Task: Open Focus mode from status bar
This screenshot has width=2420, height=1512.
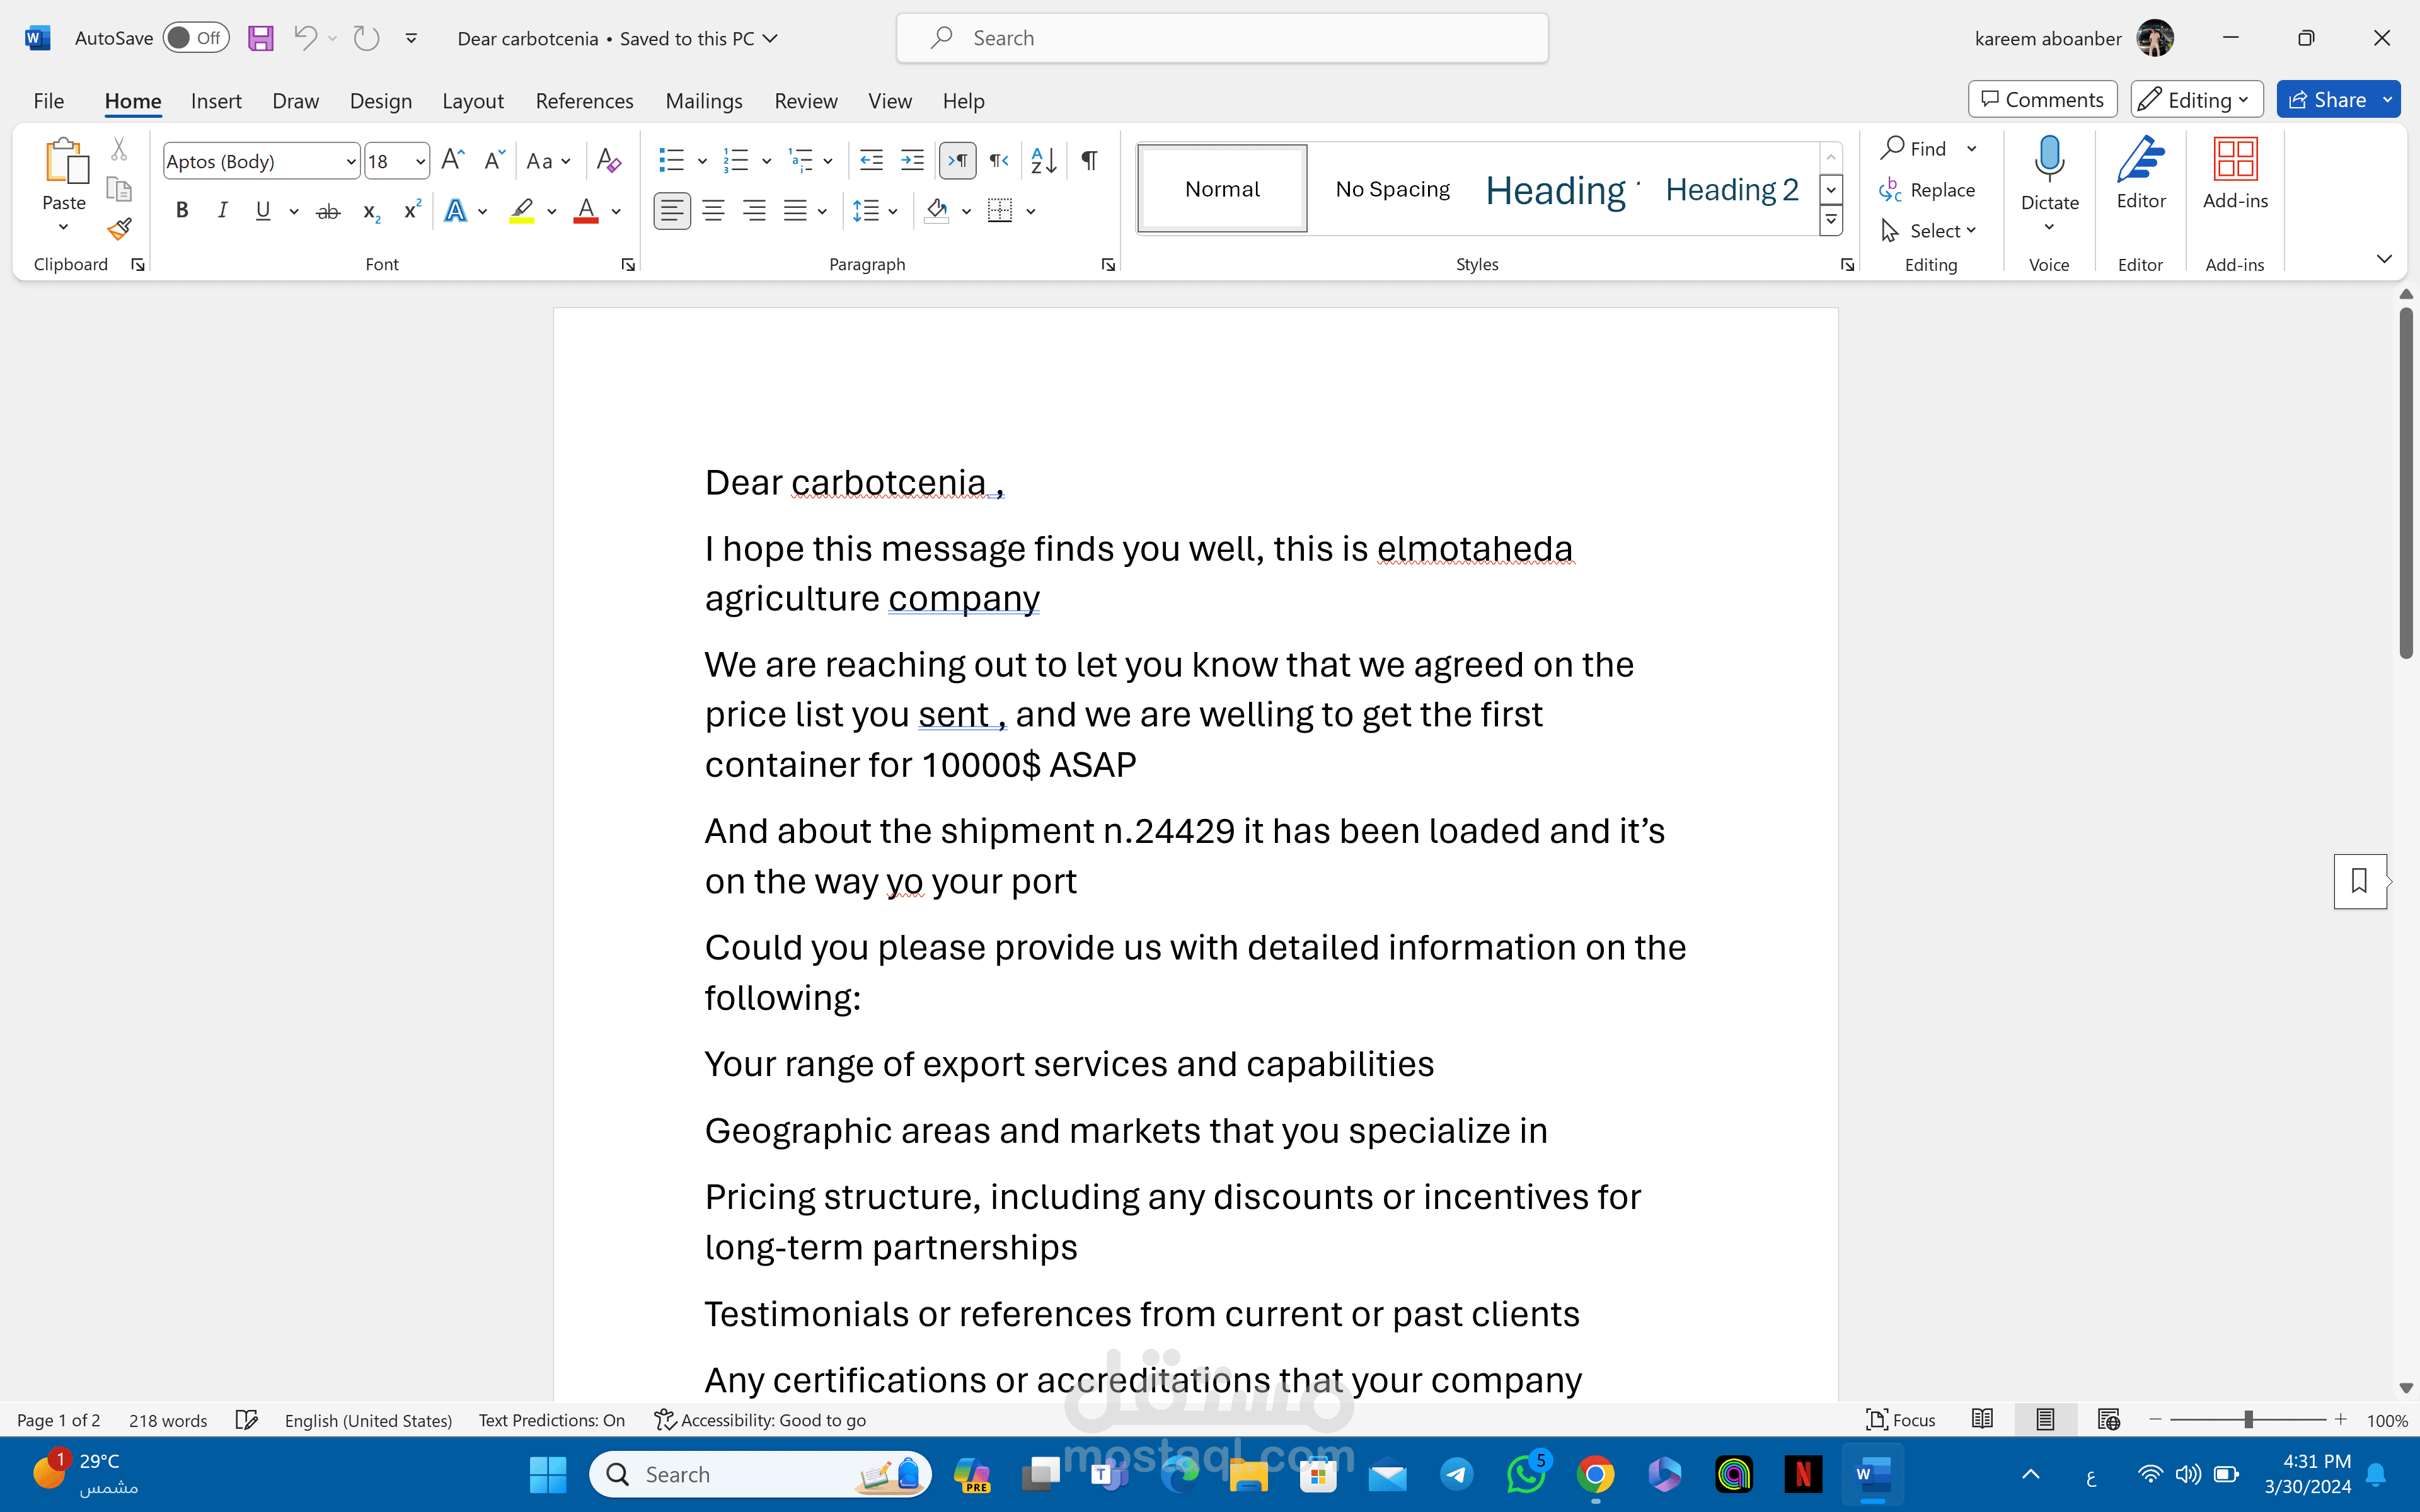Action: [1901, 1420]
